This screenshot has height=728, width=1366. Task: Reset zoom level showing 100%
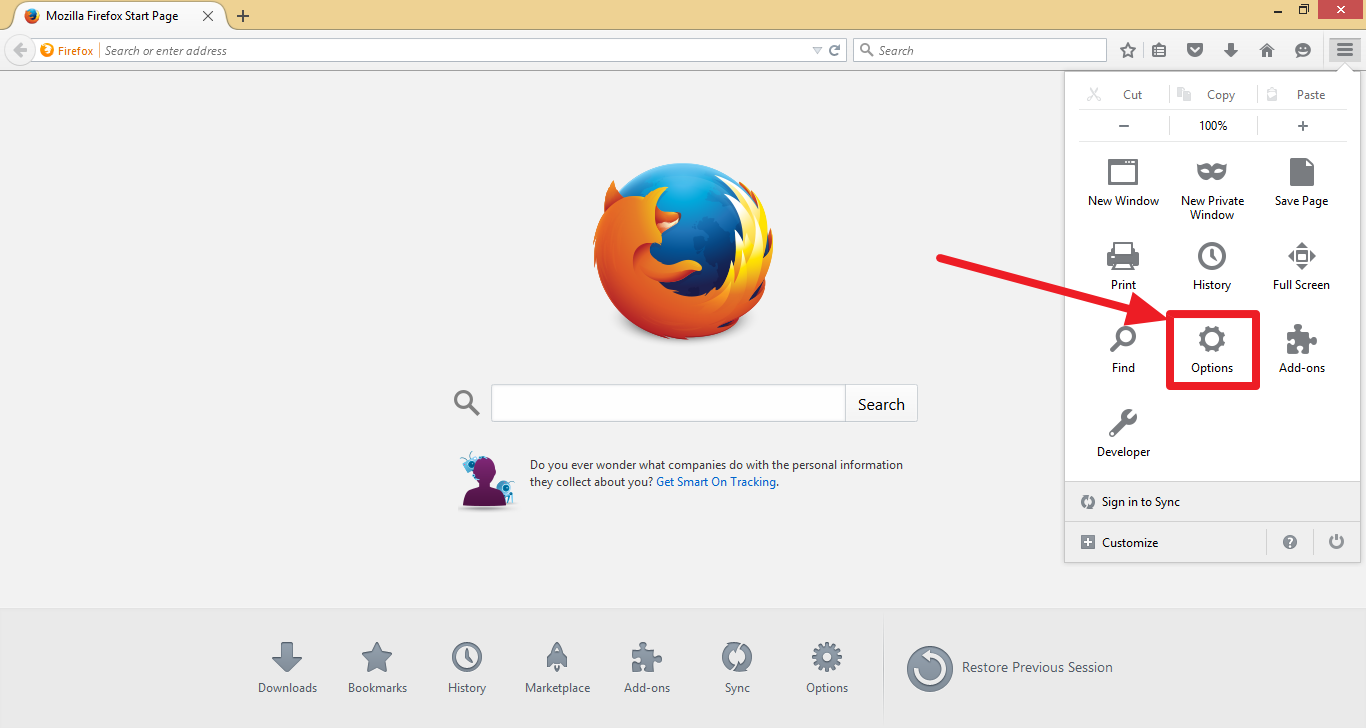coord(1213,126)
